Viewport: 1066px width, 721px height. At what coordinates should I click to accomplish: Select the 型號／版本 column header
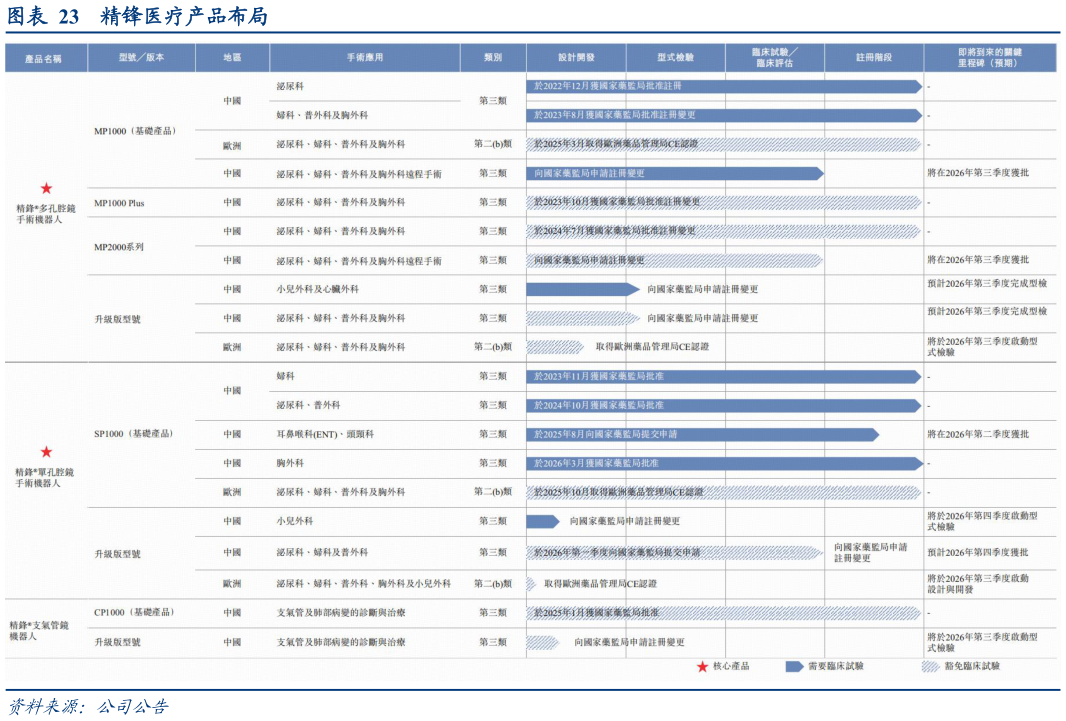click(x=141, y=58)
